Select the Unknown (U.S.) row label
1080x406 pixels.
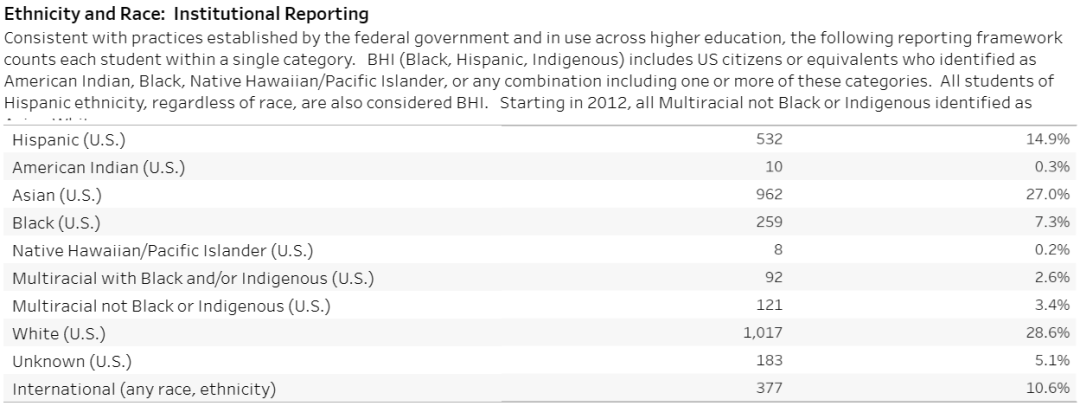[x=72, y=361]
